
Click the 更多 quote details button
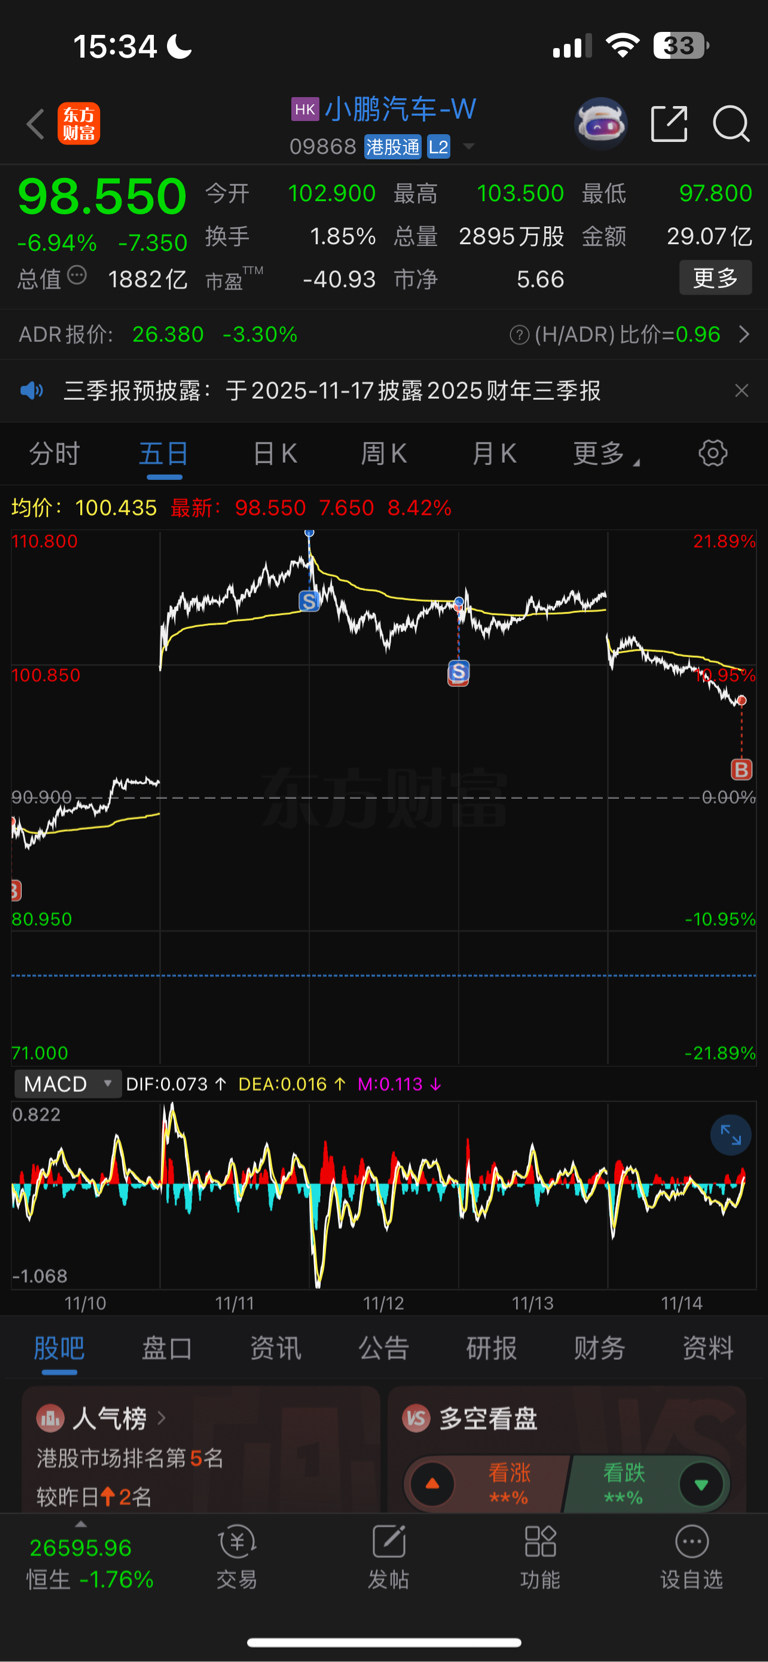pyautogui.click(x=715, y=278)
